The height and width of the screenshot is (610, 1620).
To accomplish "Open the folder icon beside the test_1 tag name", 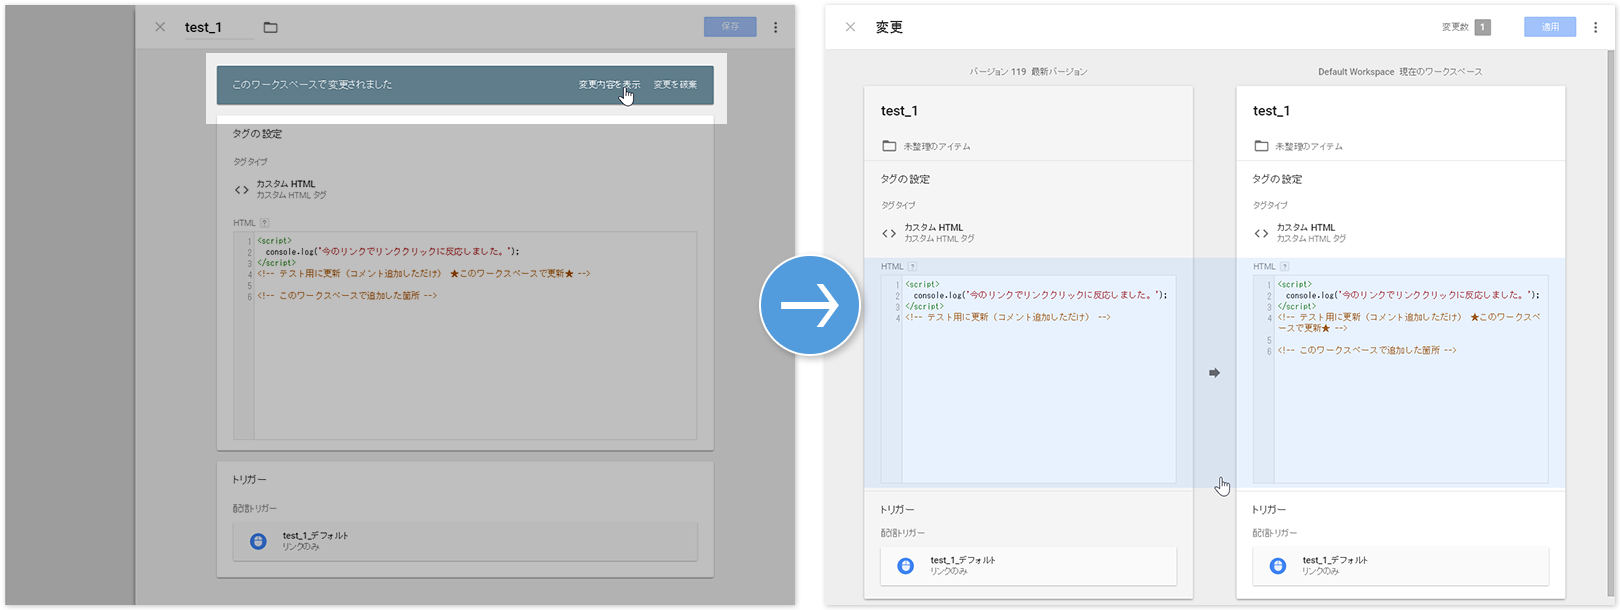I will click(270, 27).
